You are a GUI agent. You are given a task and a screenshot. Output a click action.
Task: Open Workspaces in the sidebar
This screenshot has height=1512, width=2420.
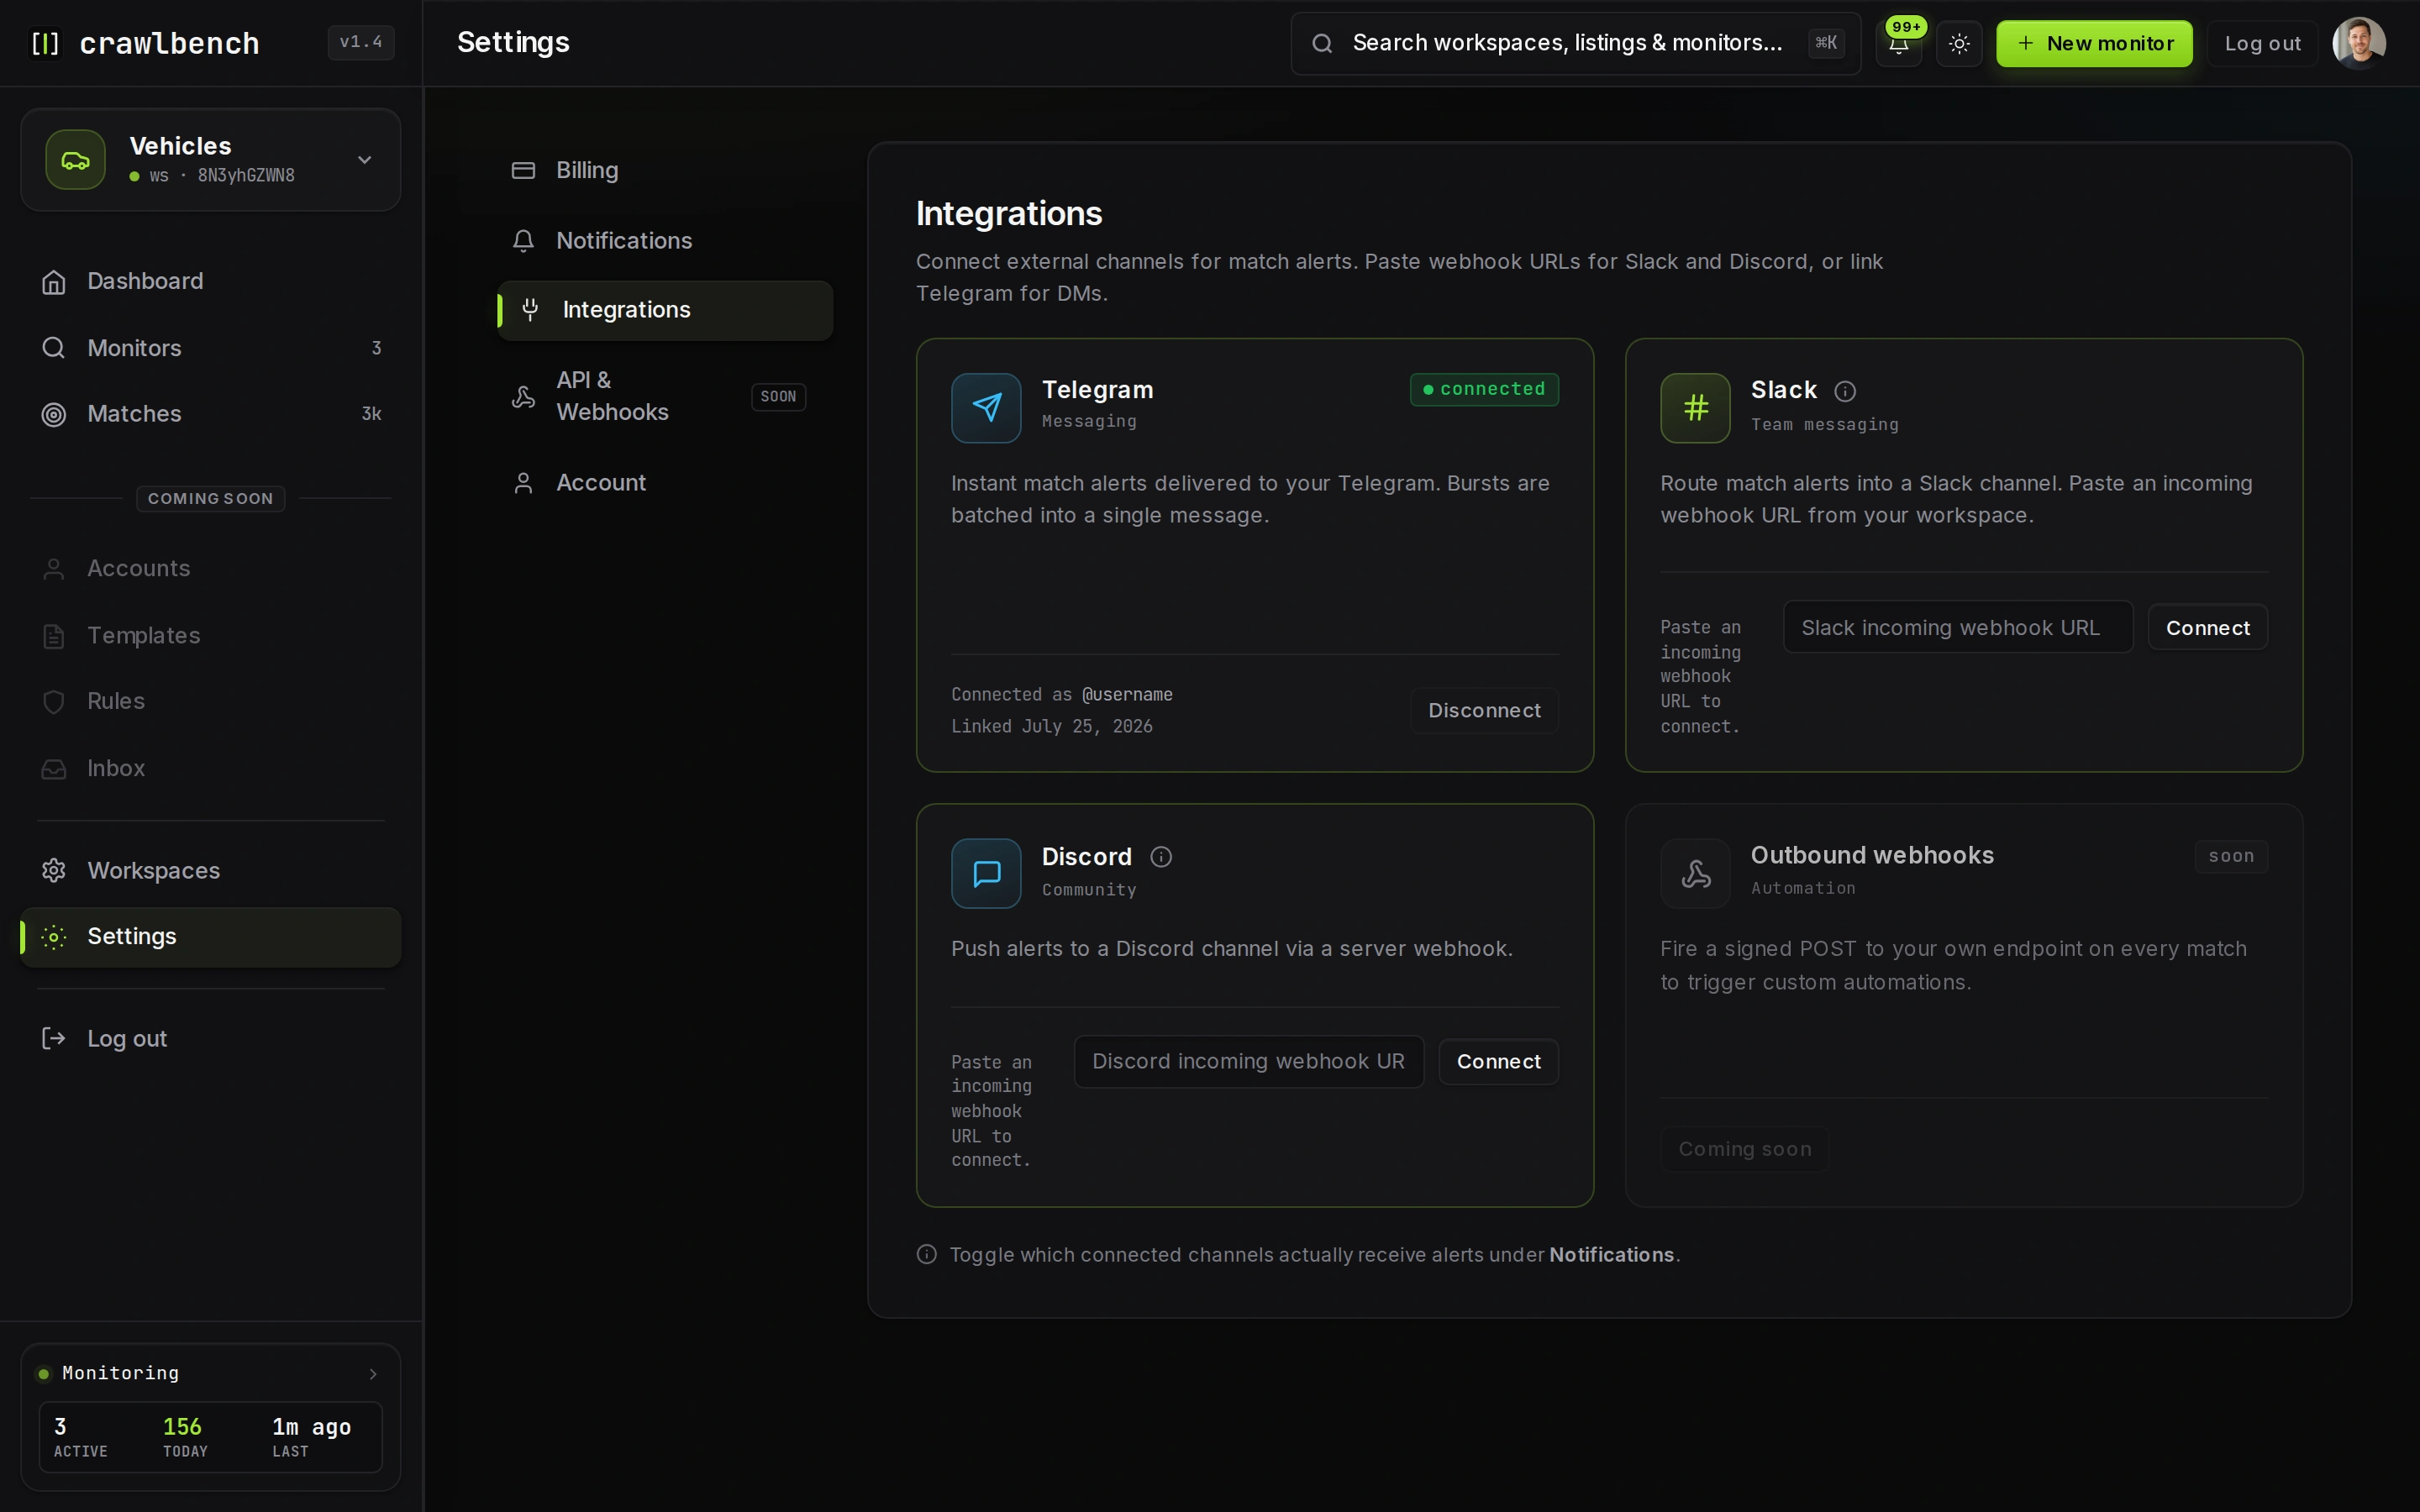click(211, 870)
